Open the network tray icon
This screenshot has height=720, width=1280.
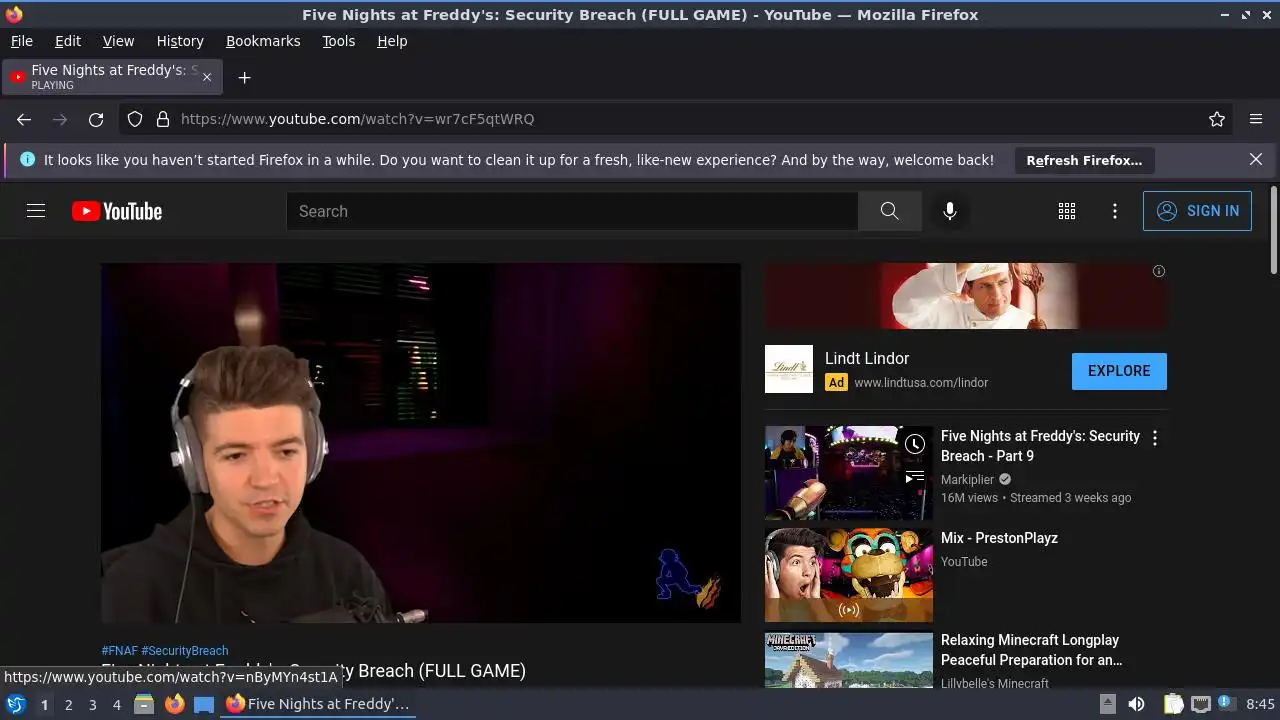pyautogui.click(x=1201, y=704)
